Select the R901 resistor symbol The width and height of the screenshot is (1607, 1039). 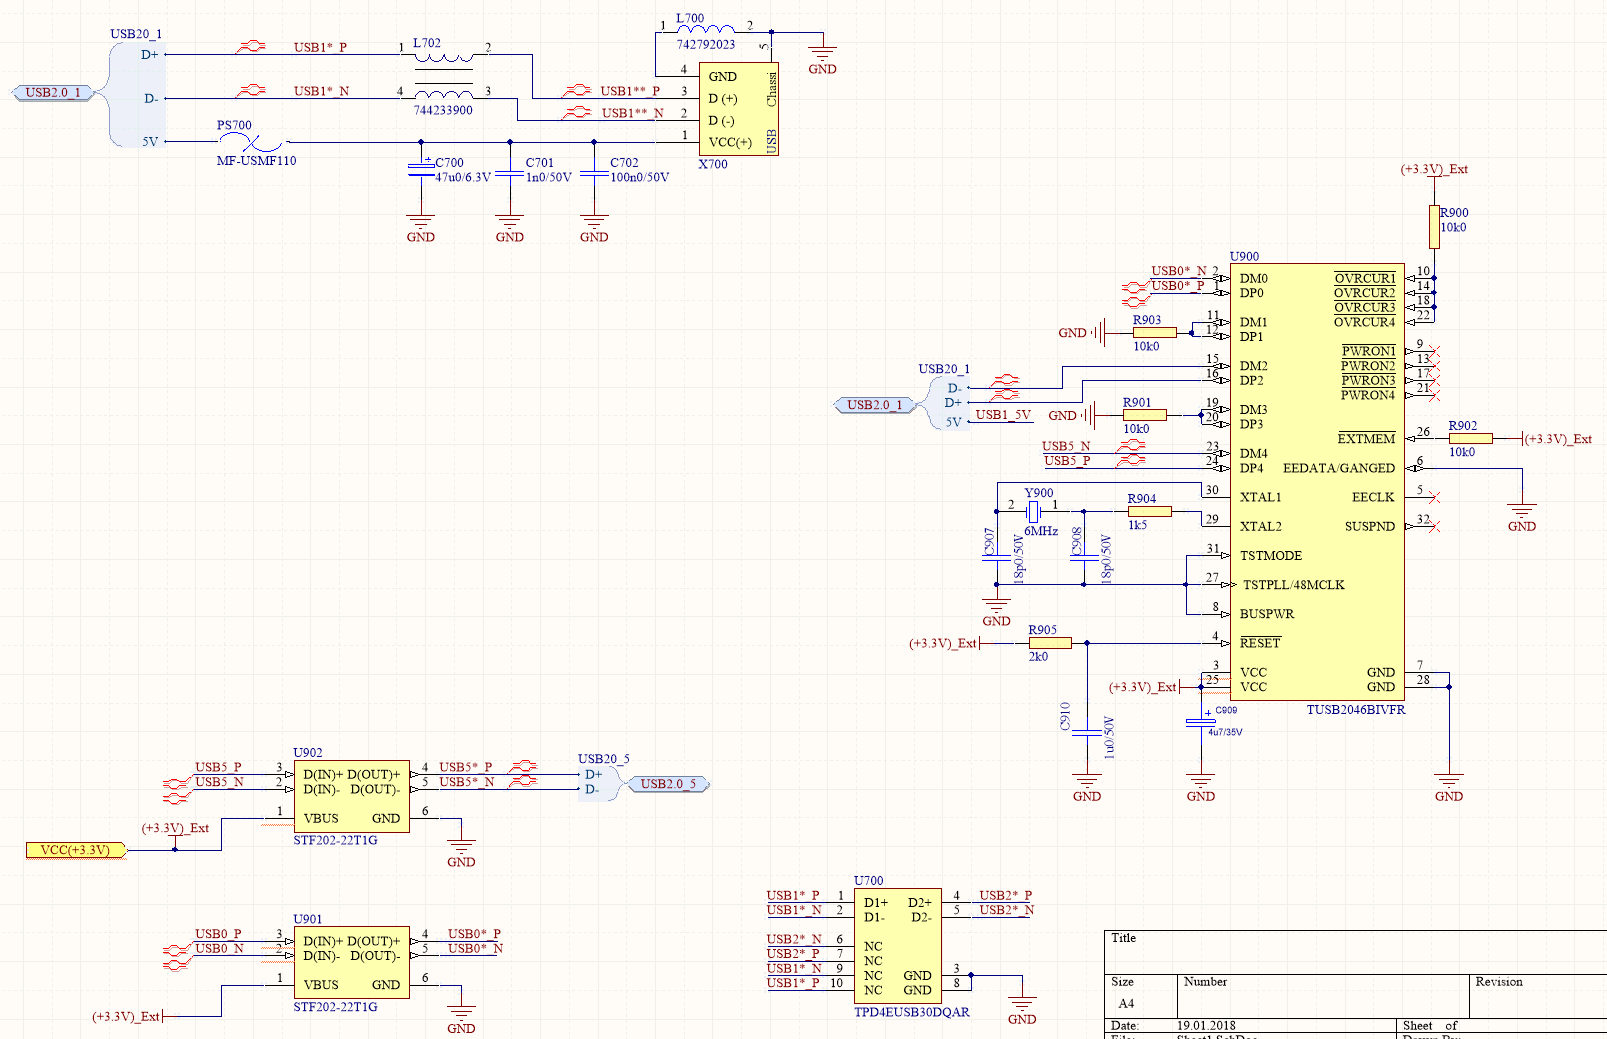click(x=1144, y=414)
